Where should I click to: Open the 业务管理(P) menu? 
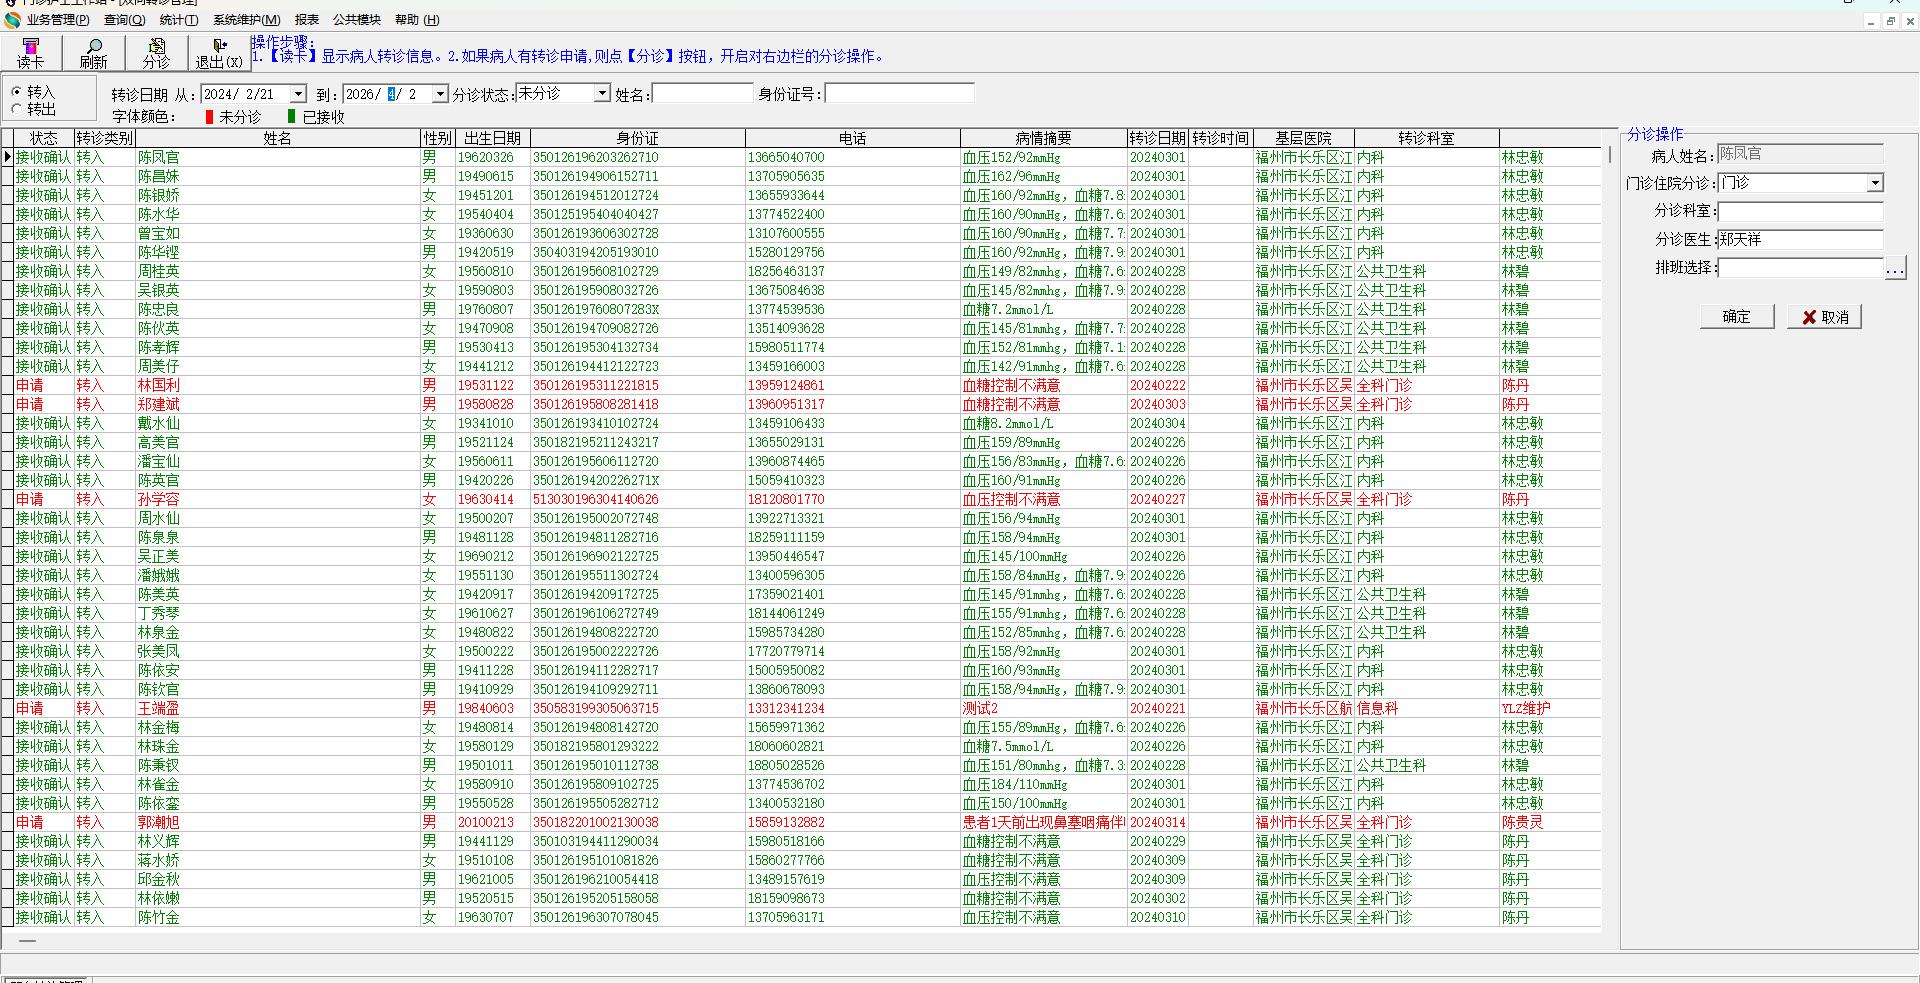[58, 20]
